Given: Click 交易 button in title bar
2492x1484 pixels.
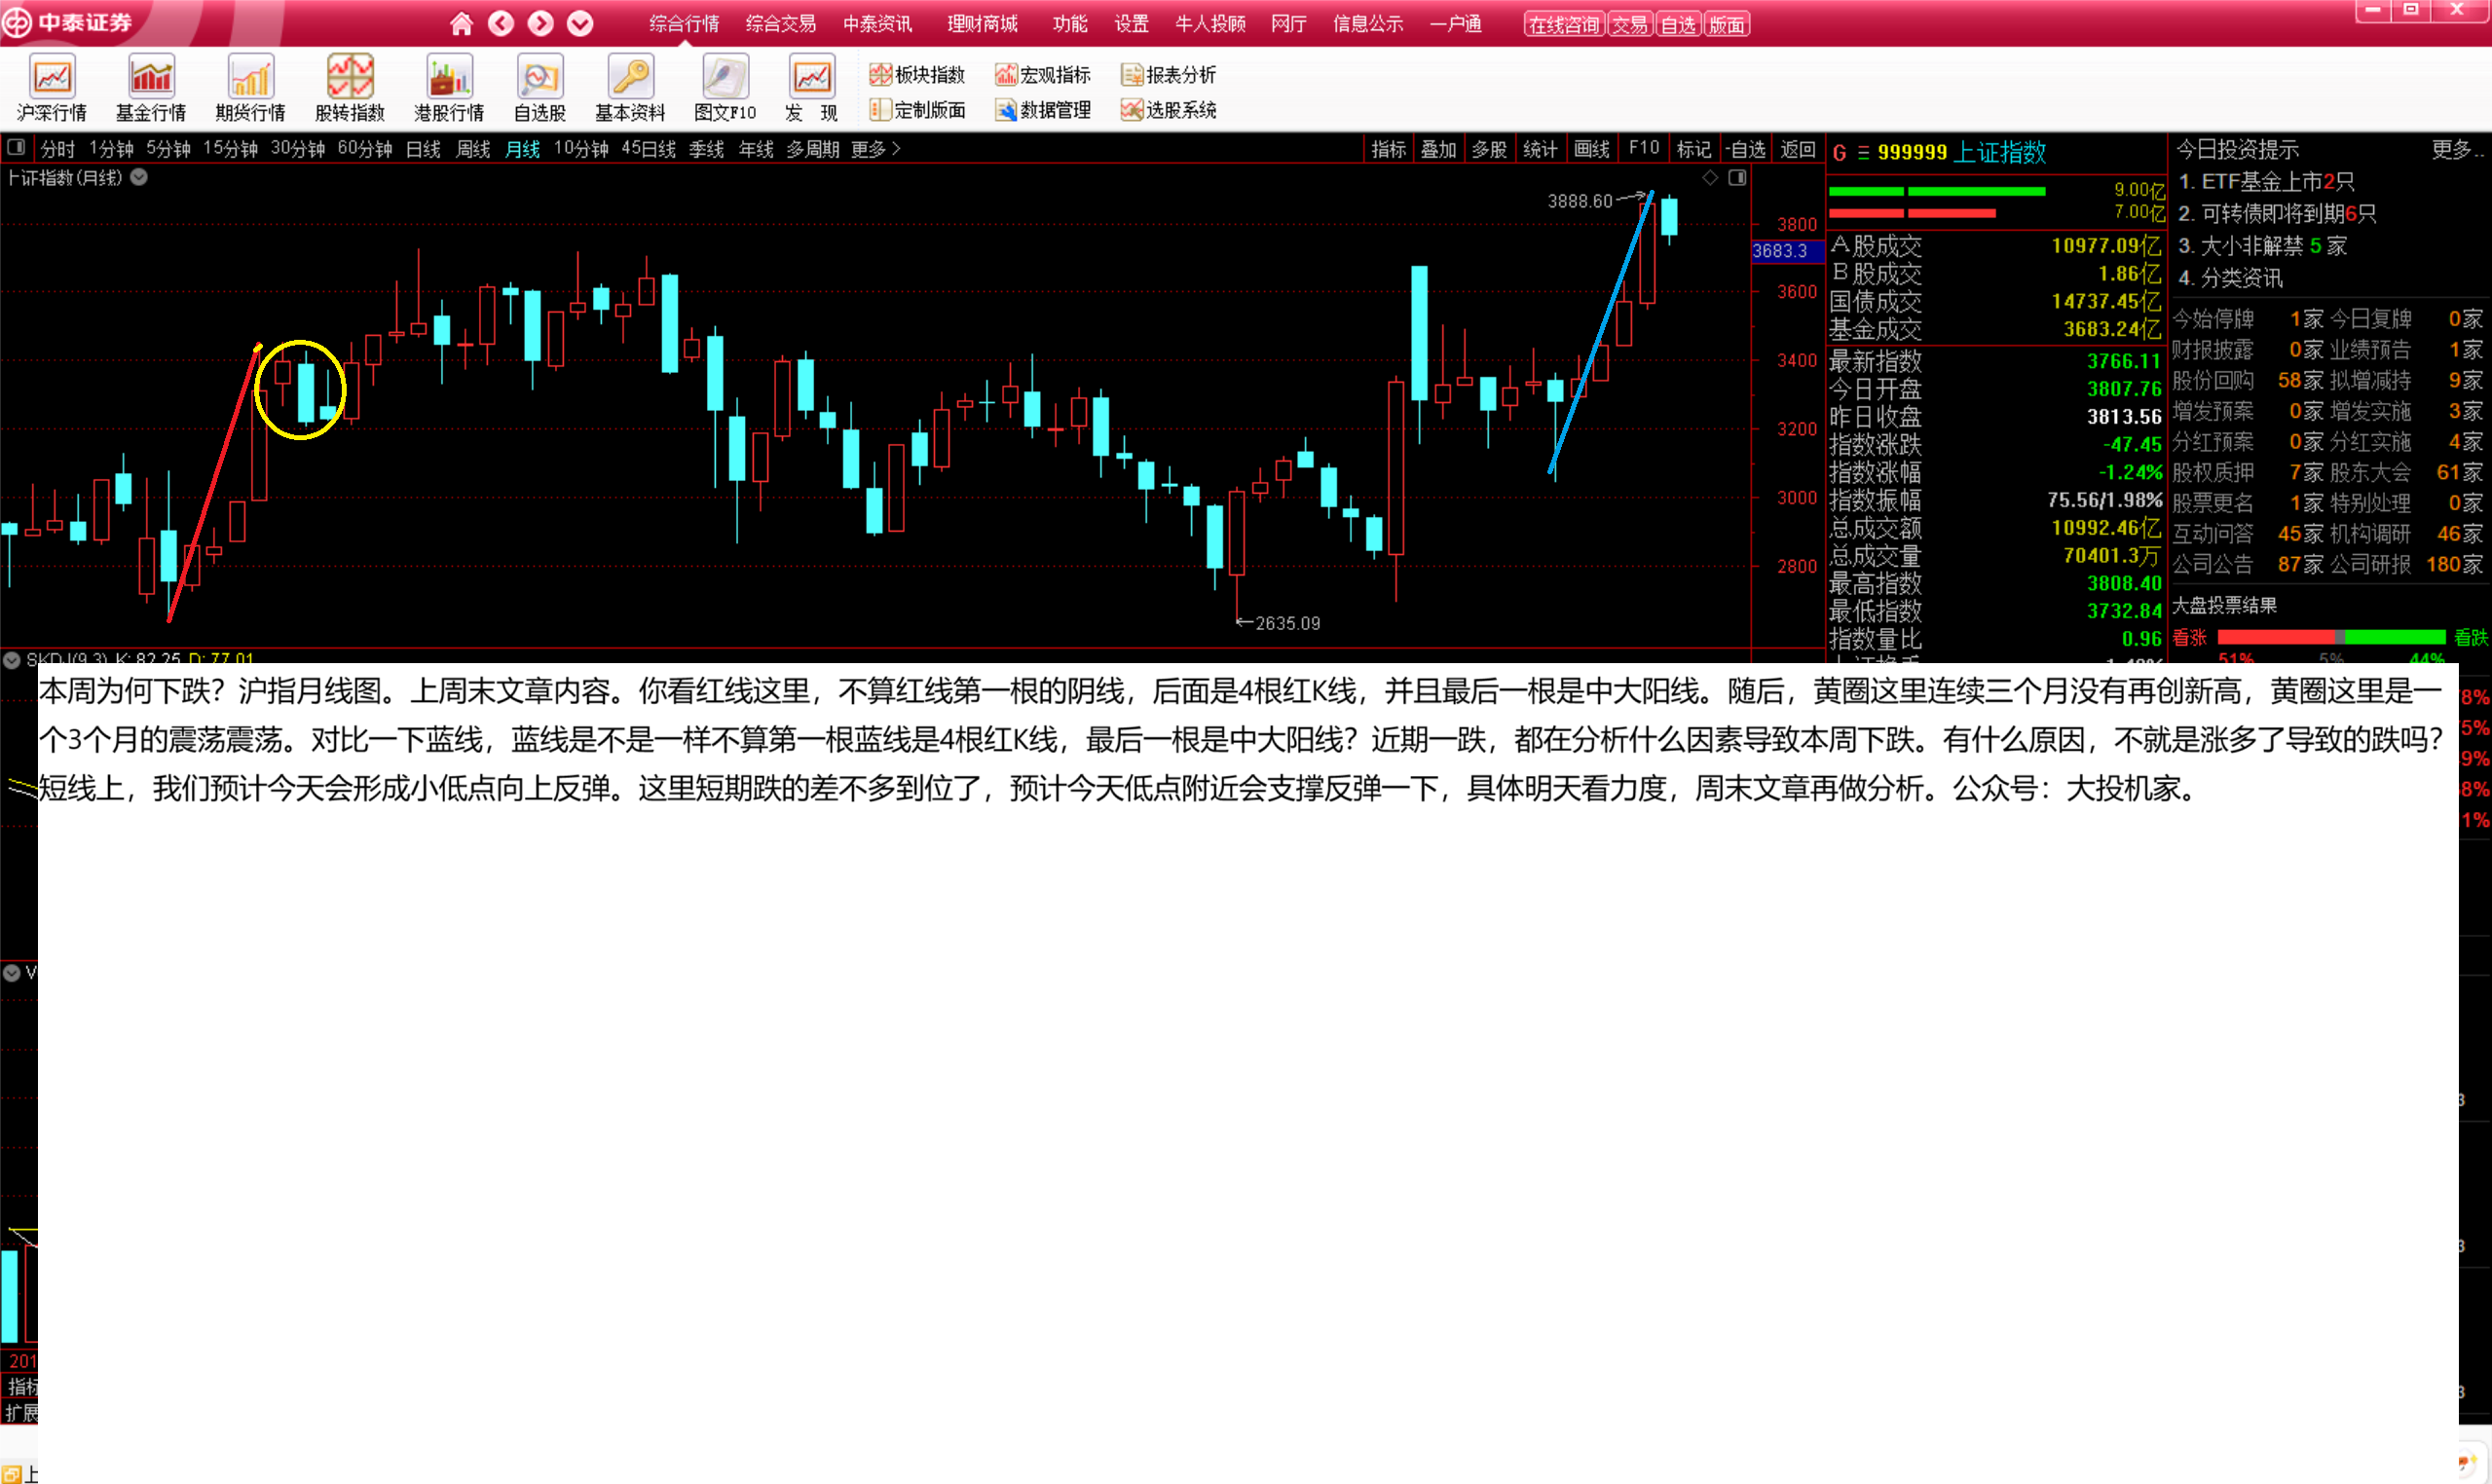Looking at the screenshot, I should point(1629,25).
